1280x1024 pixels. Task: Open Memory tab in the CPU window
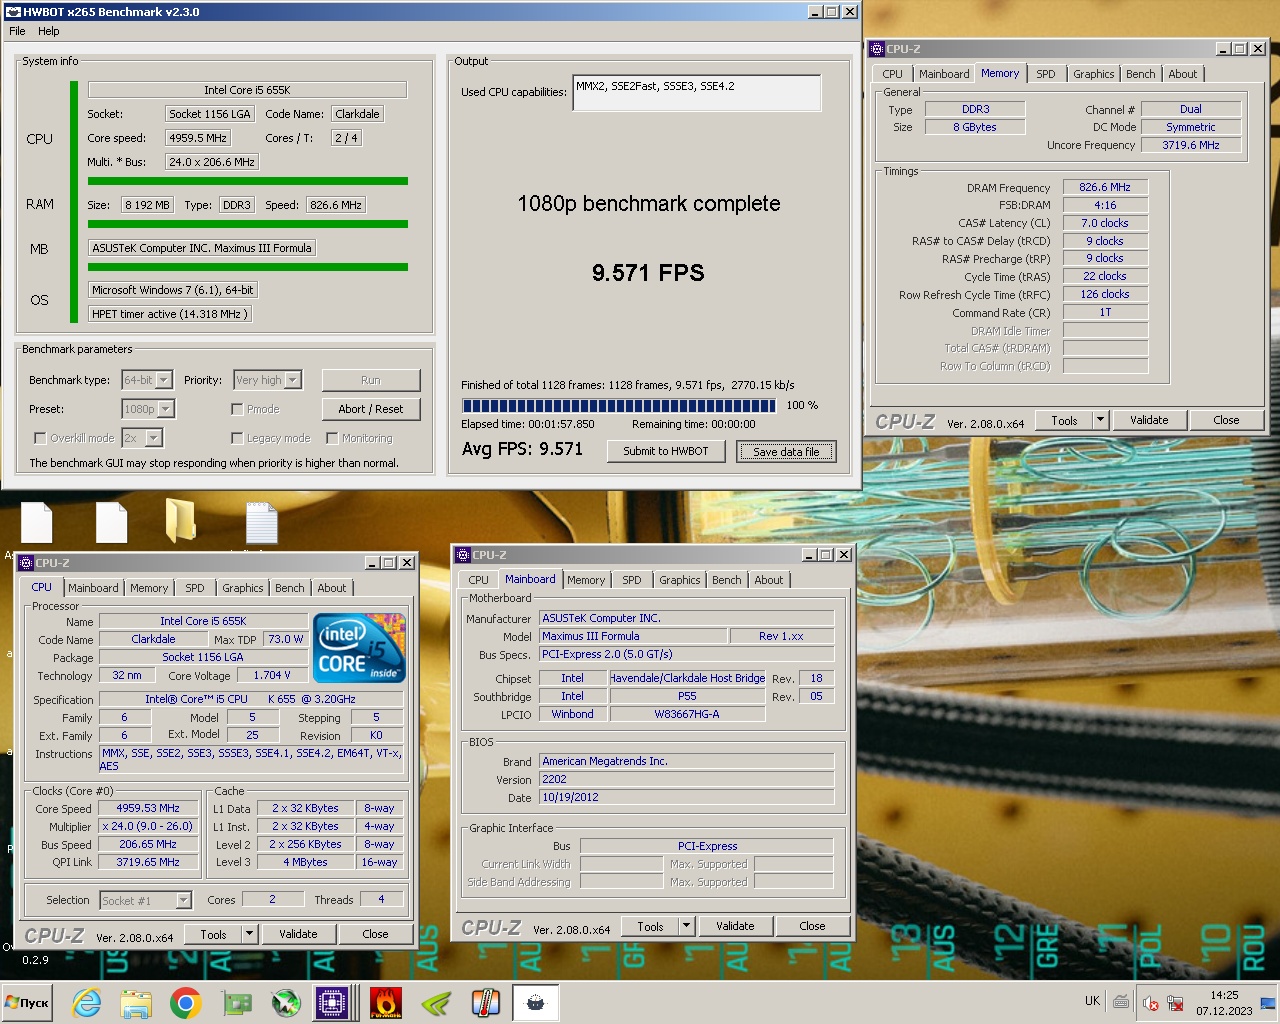point(149,588)
